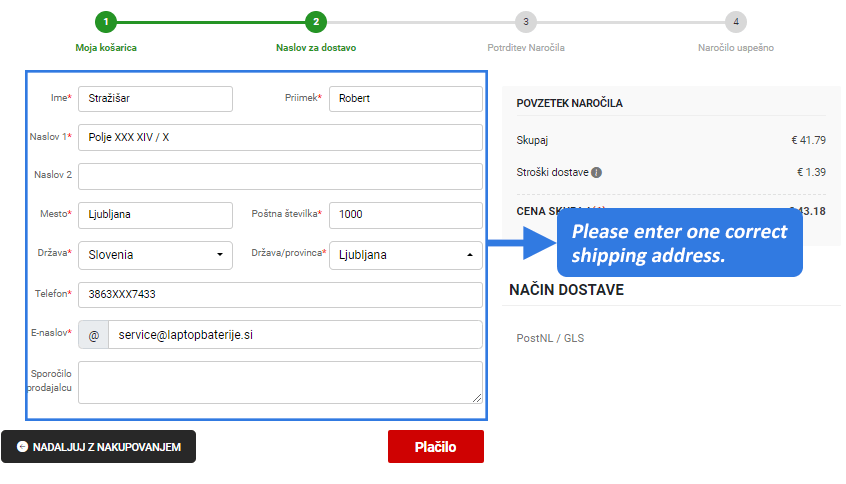Click the textarea resize handle corner
This screenshot has height=484, width=846.
[x=477, y=398]
